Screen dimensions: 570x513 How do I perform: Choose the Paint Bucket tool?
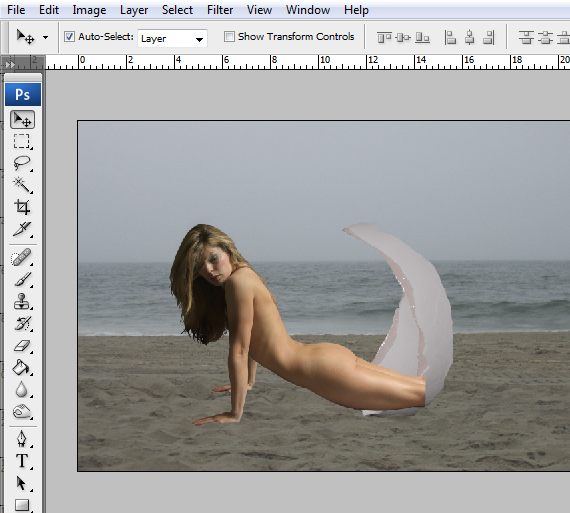coord(22,367)
